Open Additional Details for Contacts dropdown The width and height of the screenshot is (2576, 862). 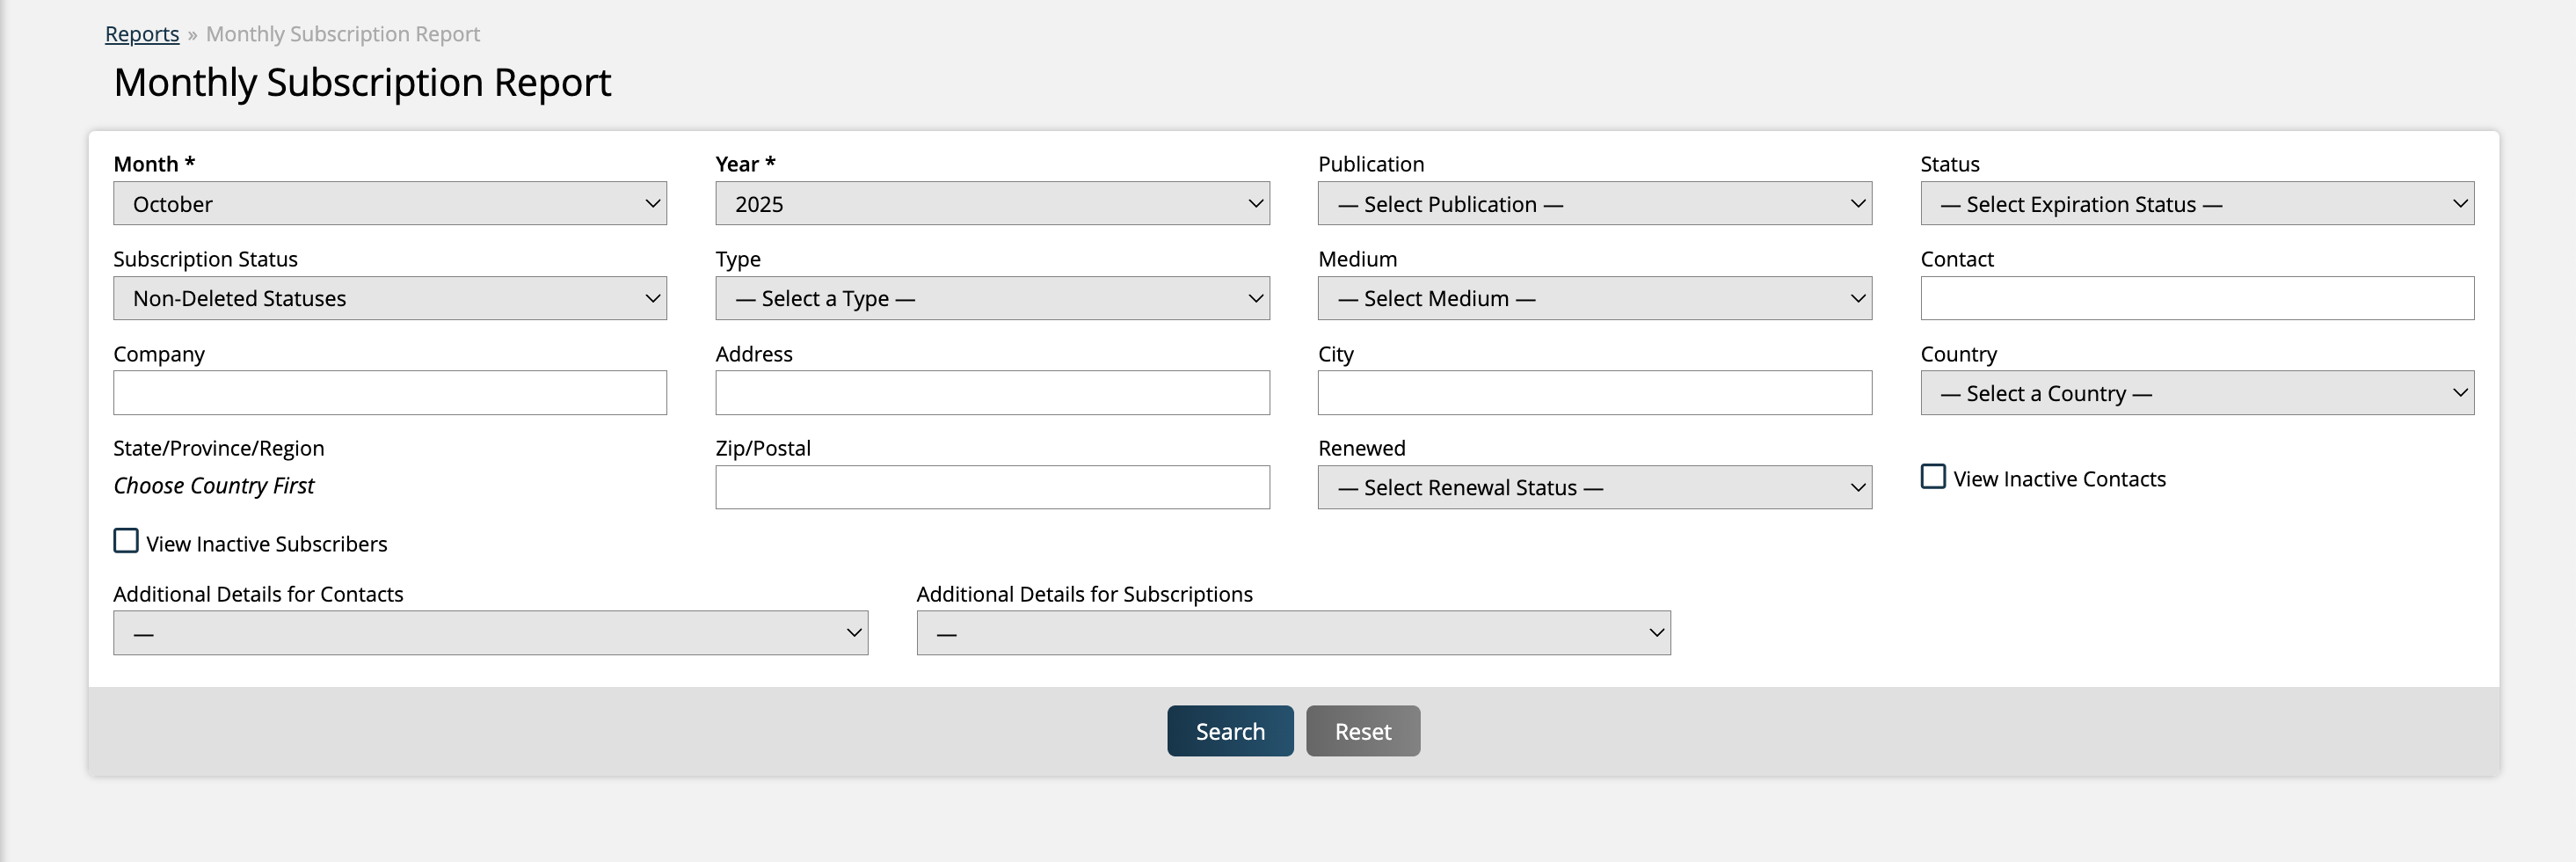pyautogui.click(x=490, y=633)
